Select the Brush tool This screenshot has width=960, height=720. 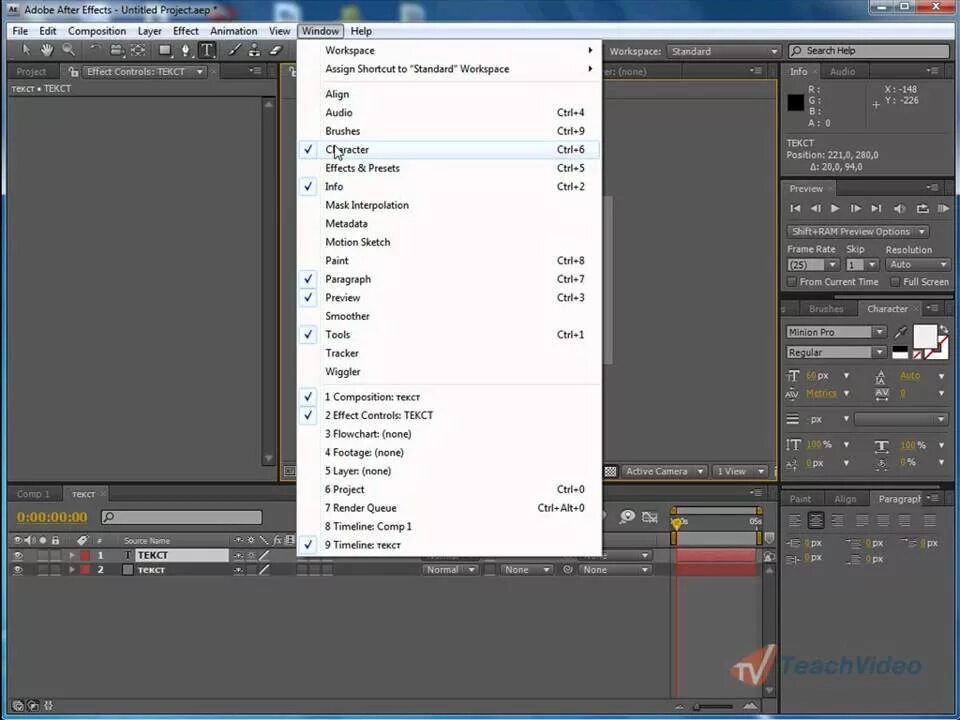[234, 50]
